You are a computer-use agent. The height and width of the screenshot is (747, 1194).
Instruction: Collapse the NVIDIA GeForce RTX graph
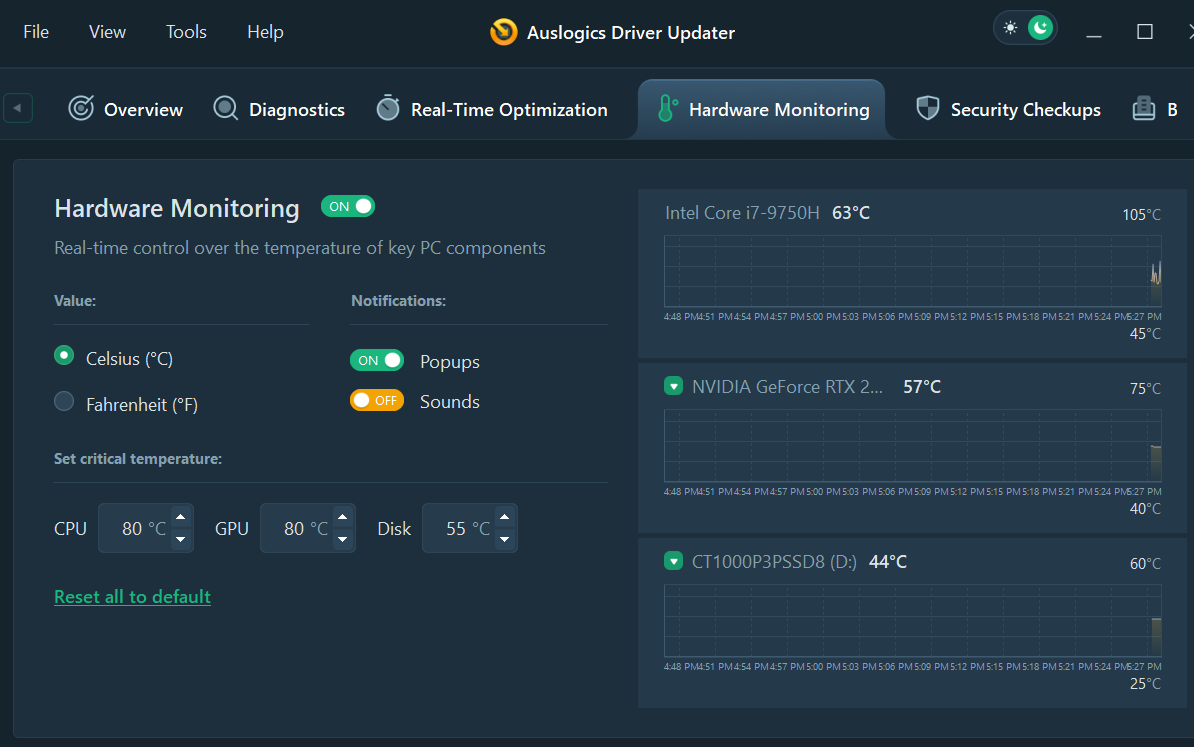(674, 387)
